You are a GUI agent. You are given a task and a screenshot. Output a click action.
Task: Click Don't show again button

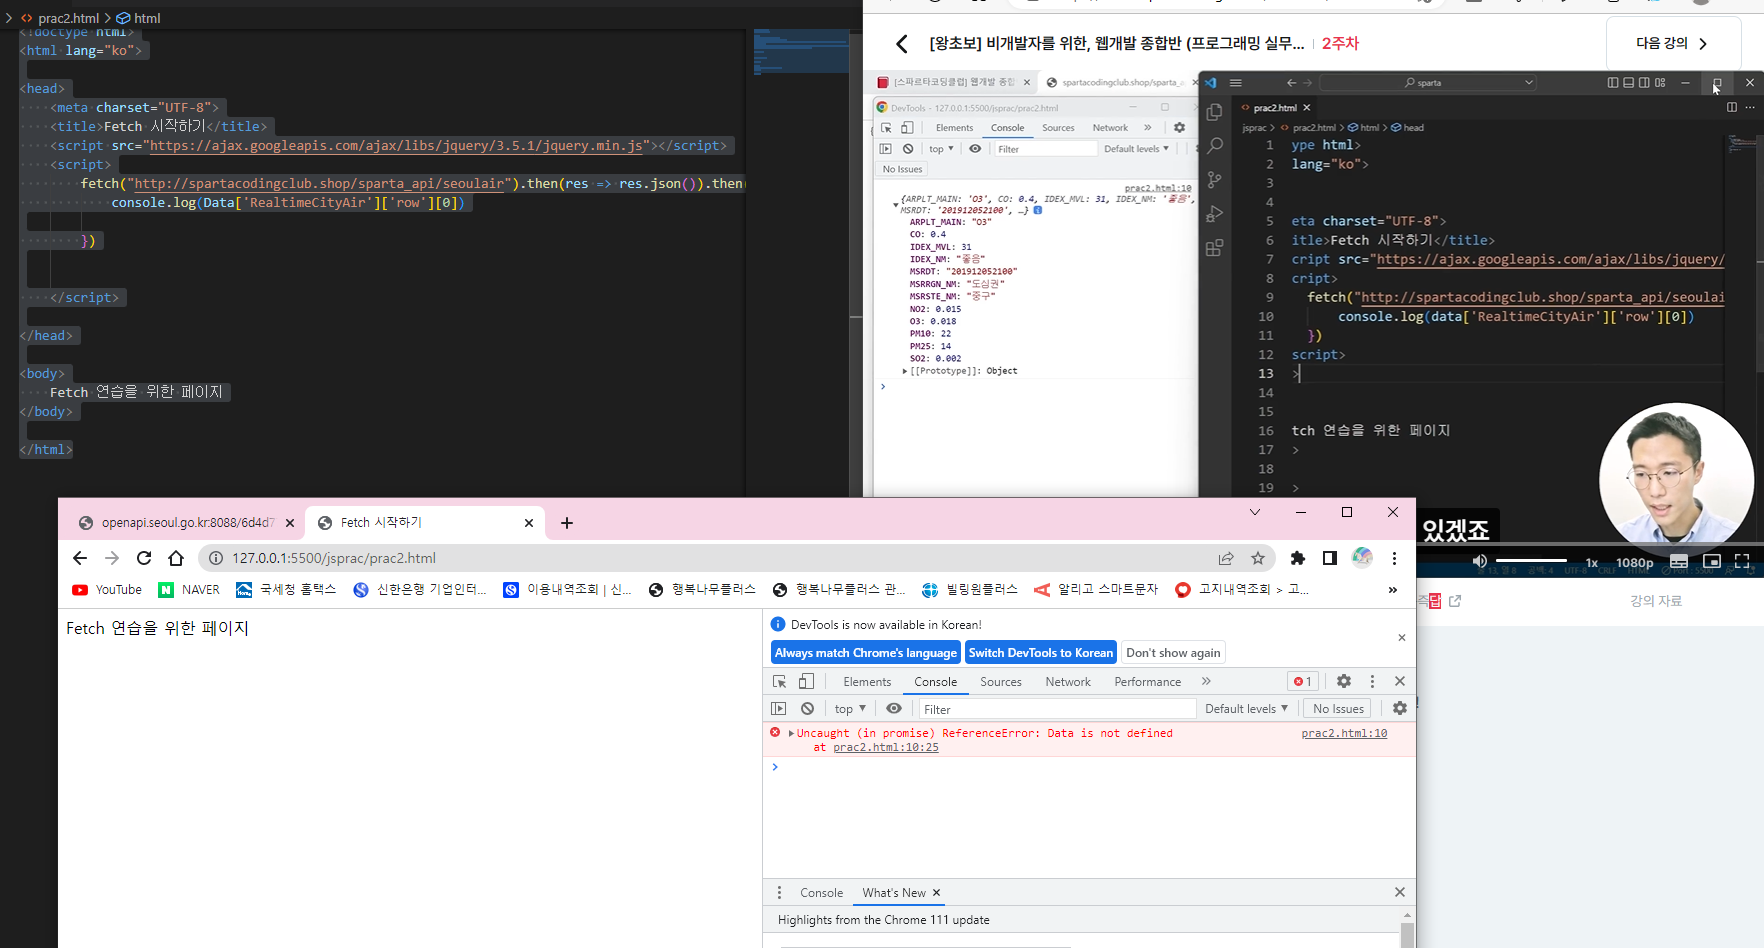(1173, 653)
